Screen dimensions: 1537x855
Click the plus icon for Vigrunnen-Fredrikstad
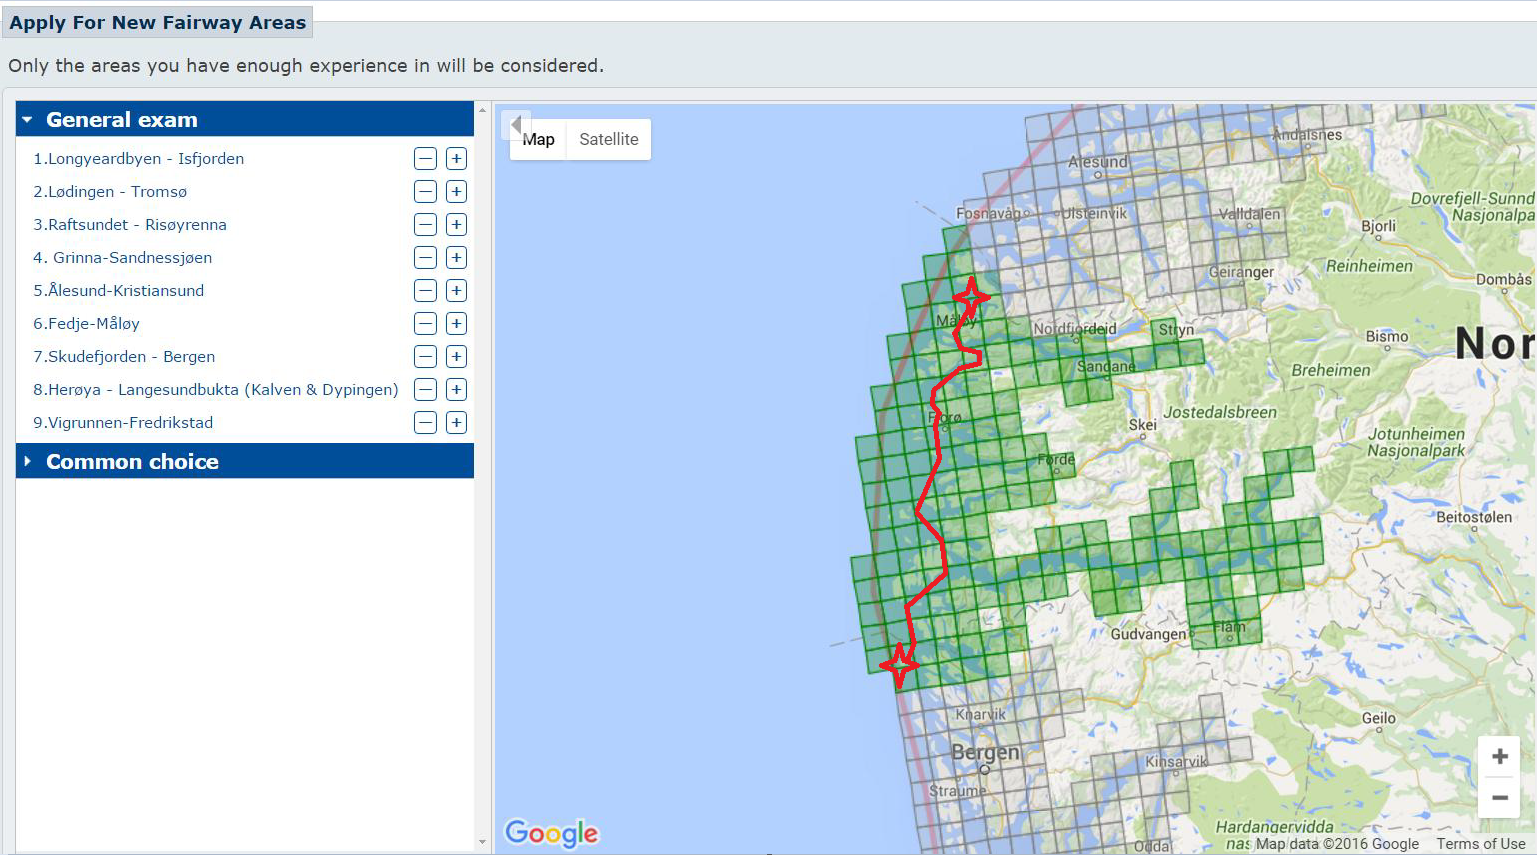coord(456,423)
